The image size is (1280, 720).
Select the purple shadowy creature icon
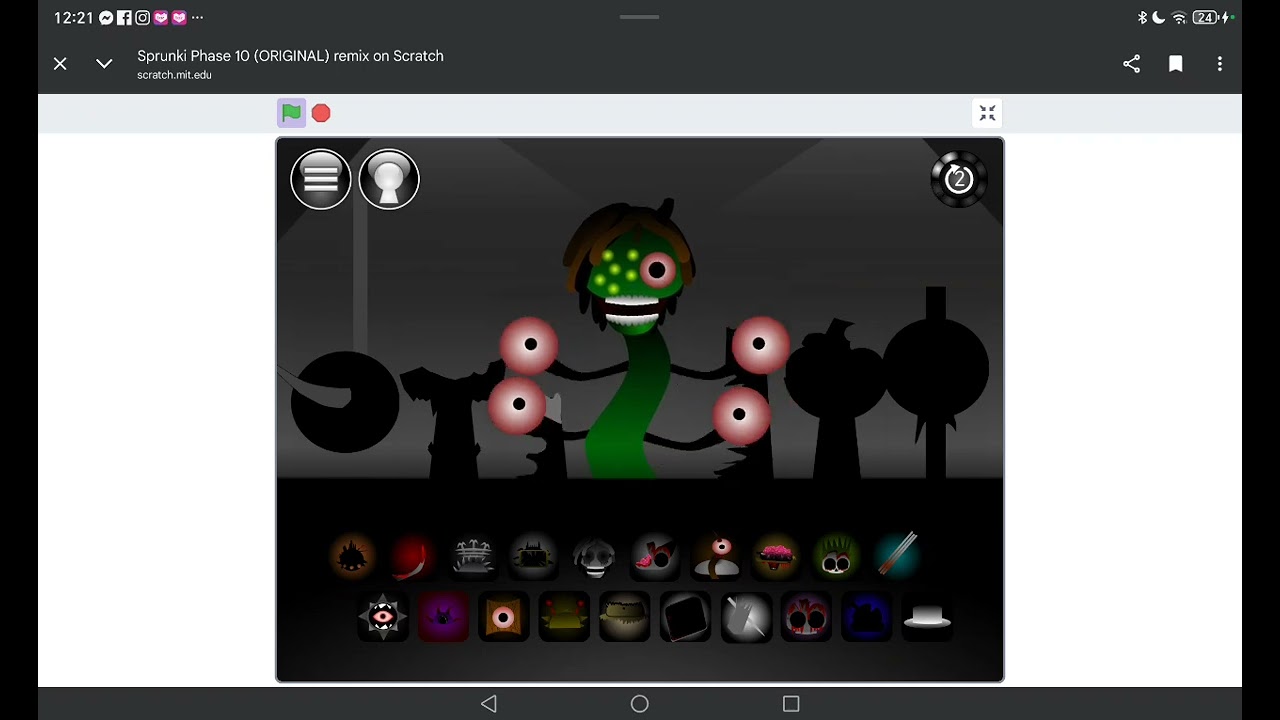(443, 616)
